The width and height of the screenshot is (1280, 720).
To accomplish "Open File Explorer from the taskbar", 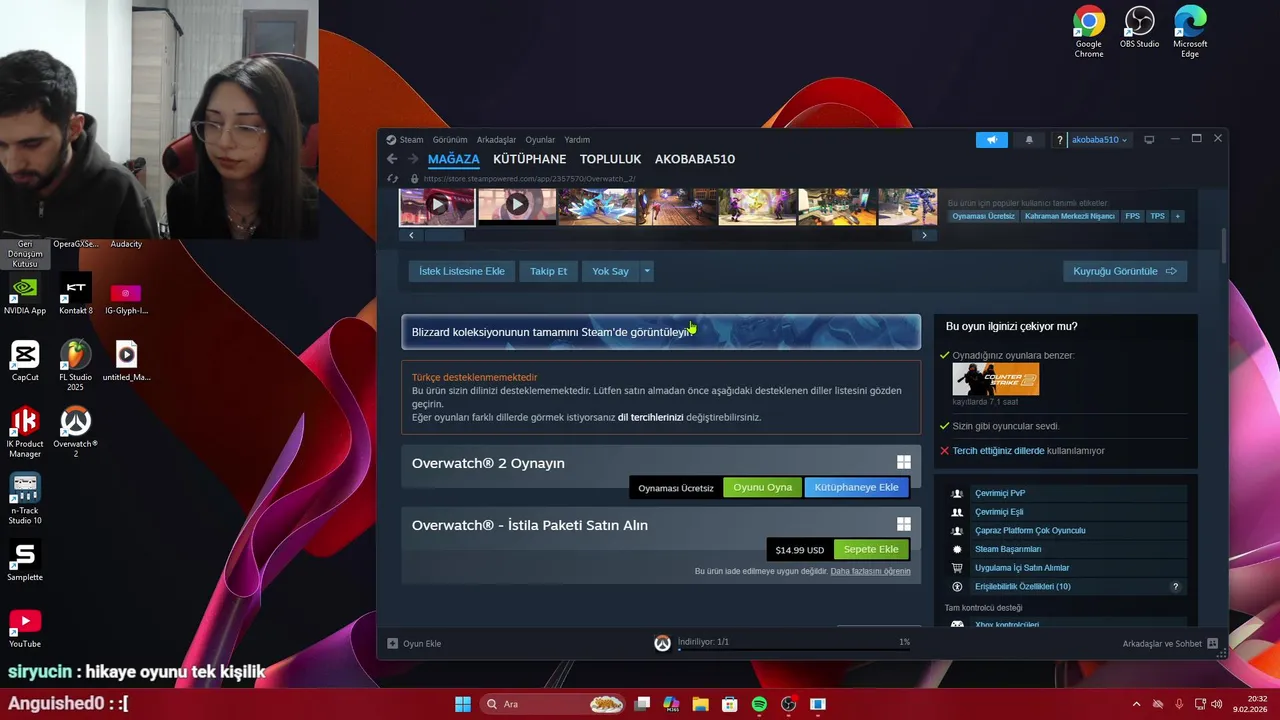I will click(700, 704).
